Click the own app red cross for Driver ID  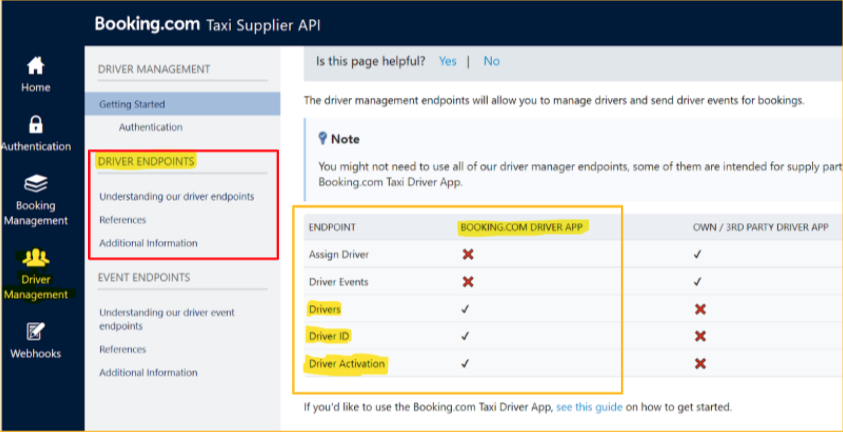(700, 336)
